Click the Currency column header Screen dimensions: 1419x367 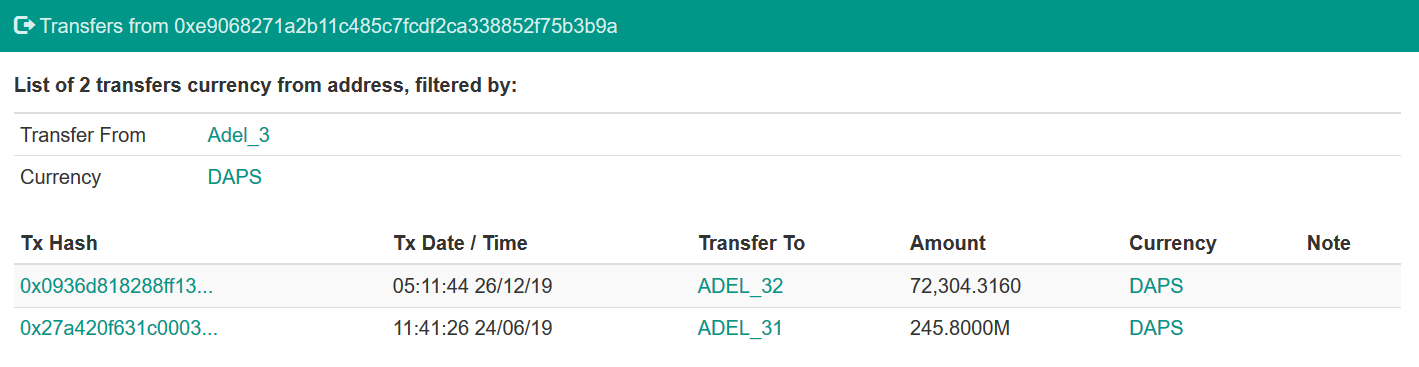(1172, 243)
